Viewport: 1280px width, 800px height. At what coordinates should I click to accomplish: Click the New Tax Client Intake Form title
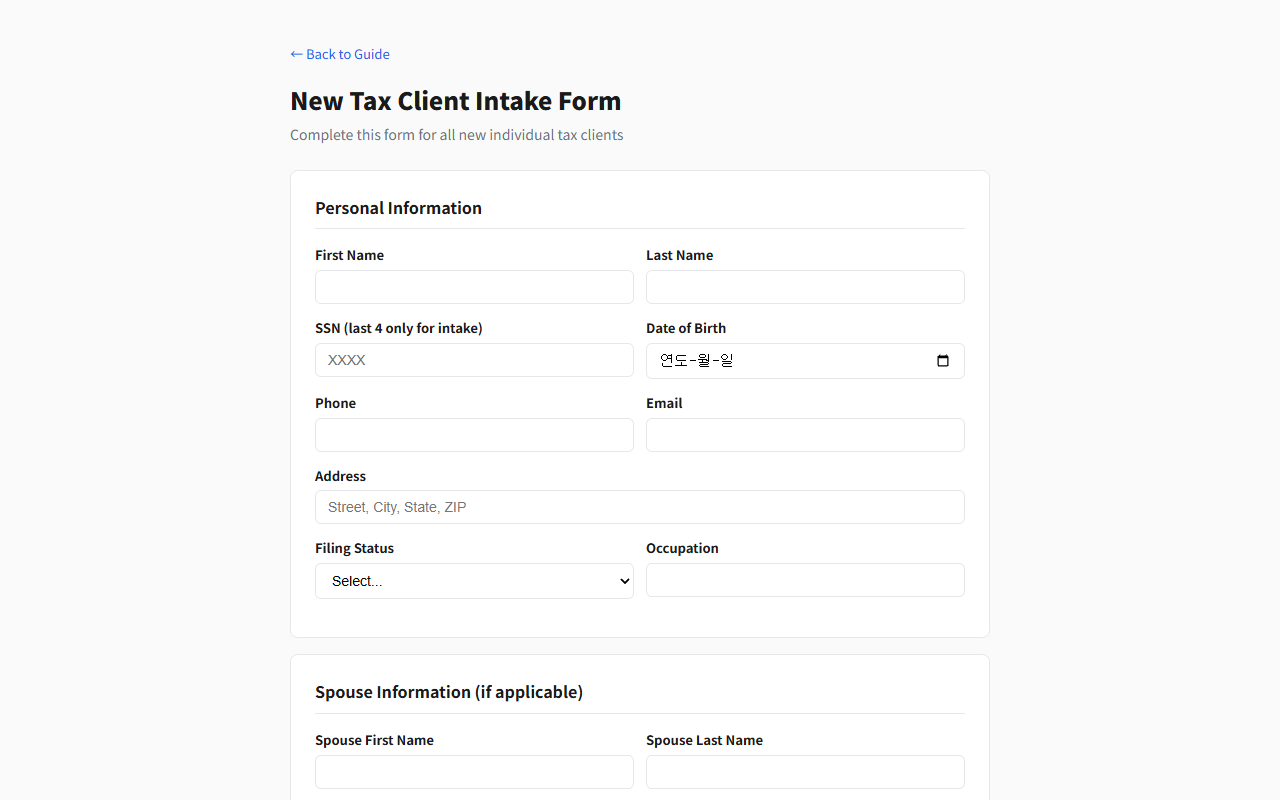(455, 101)
